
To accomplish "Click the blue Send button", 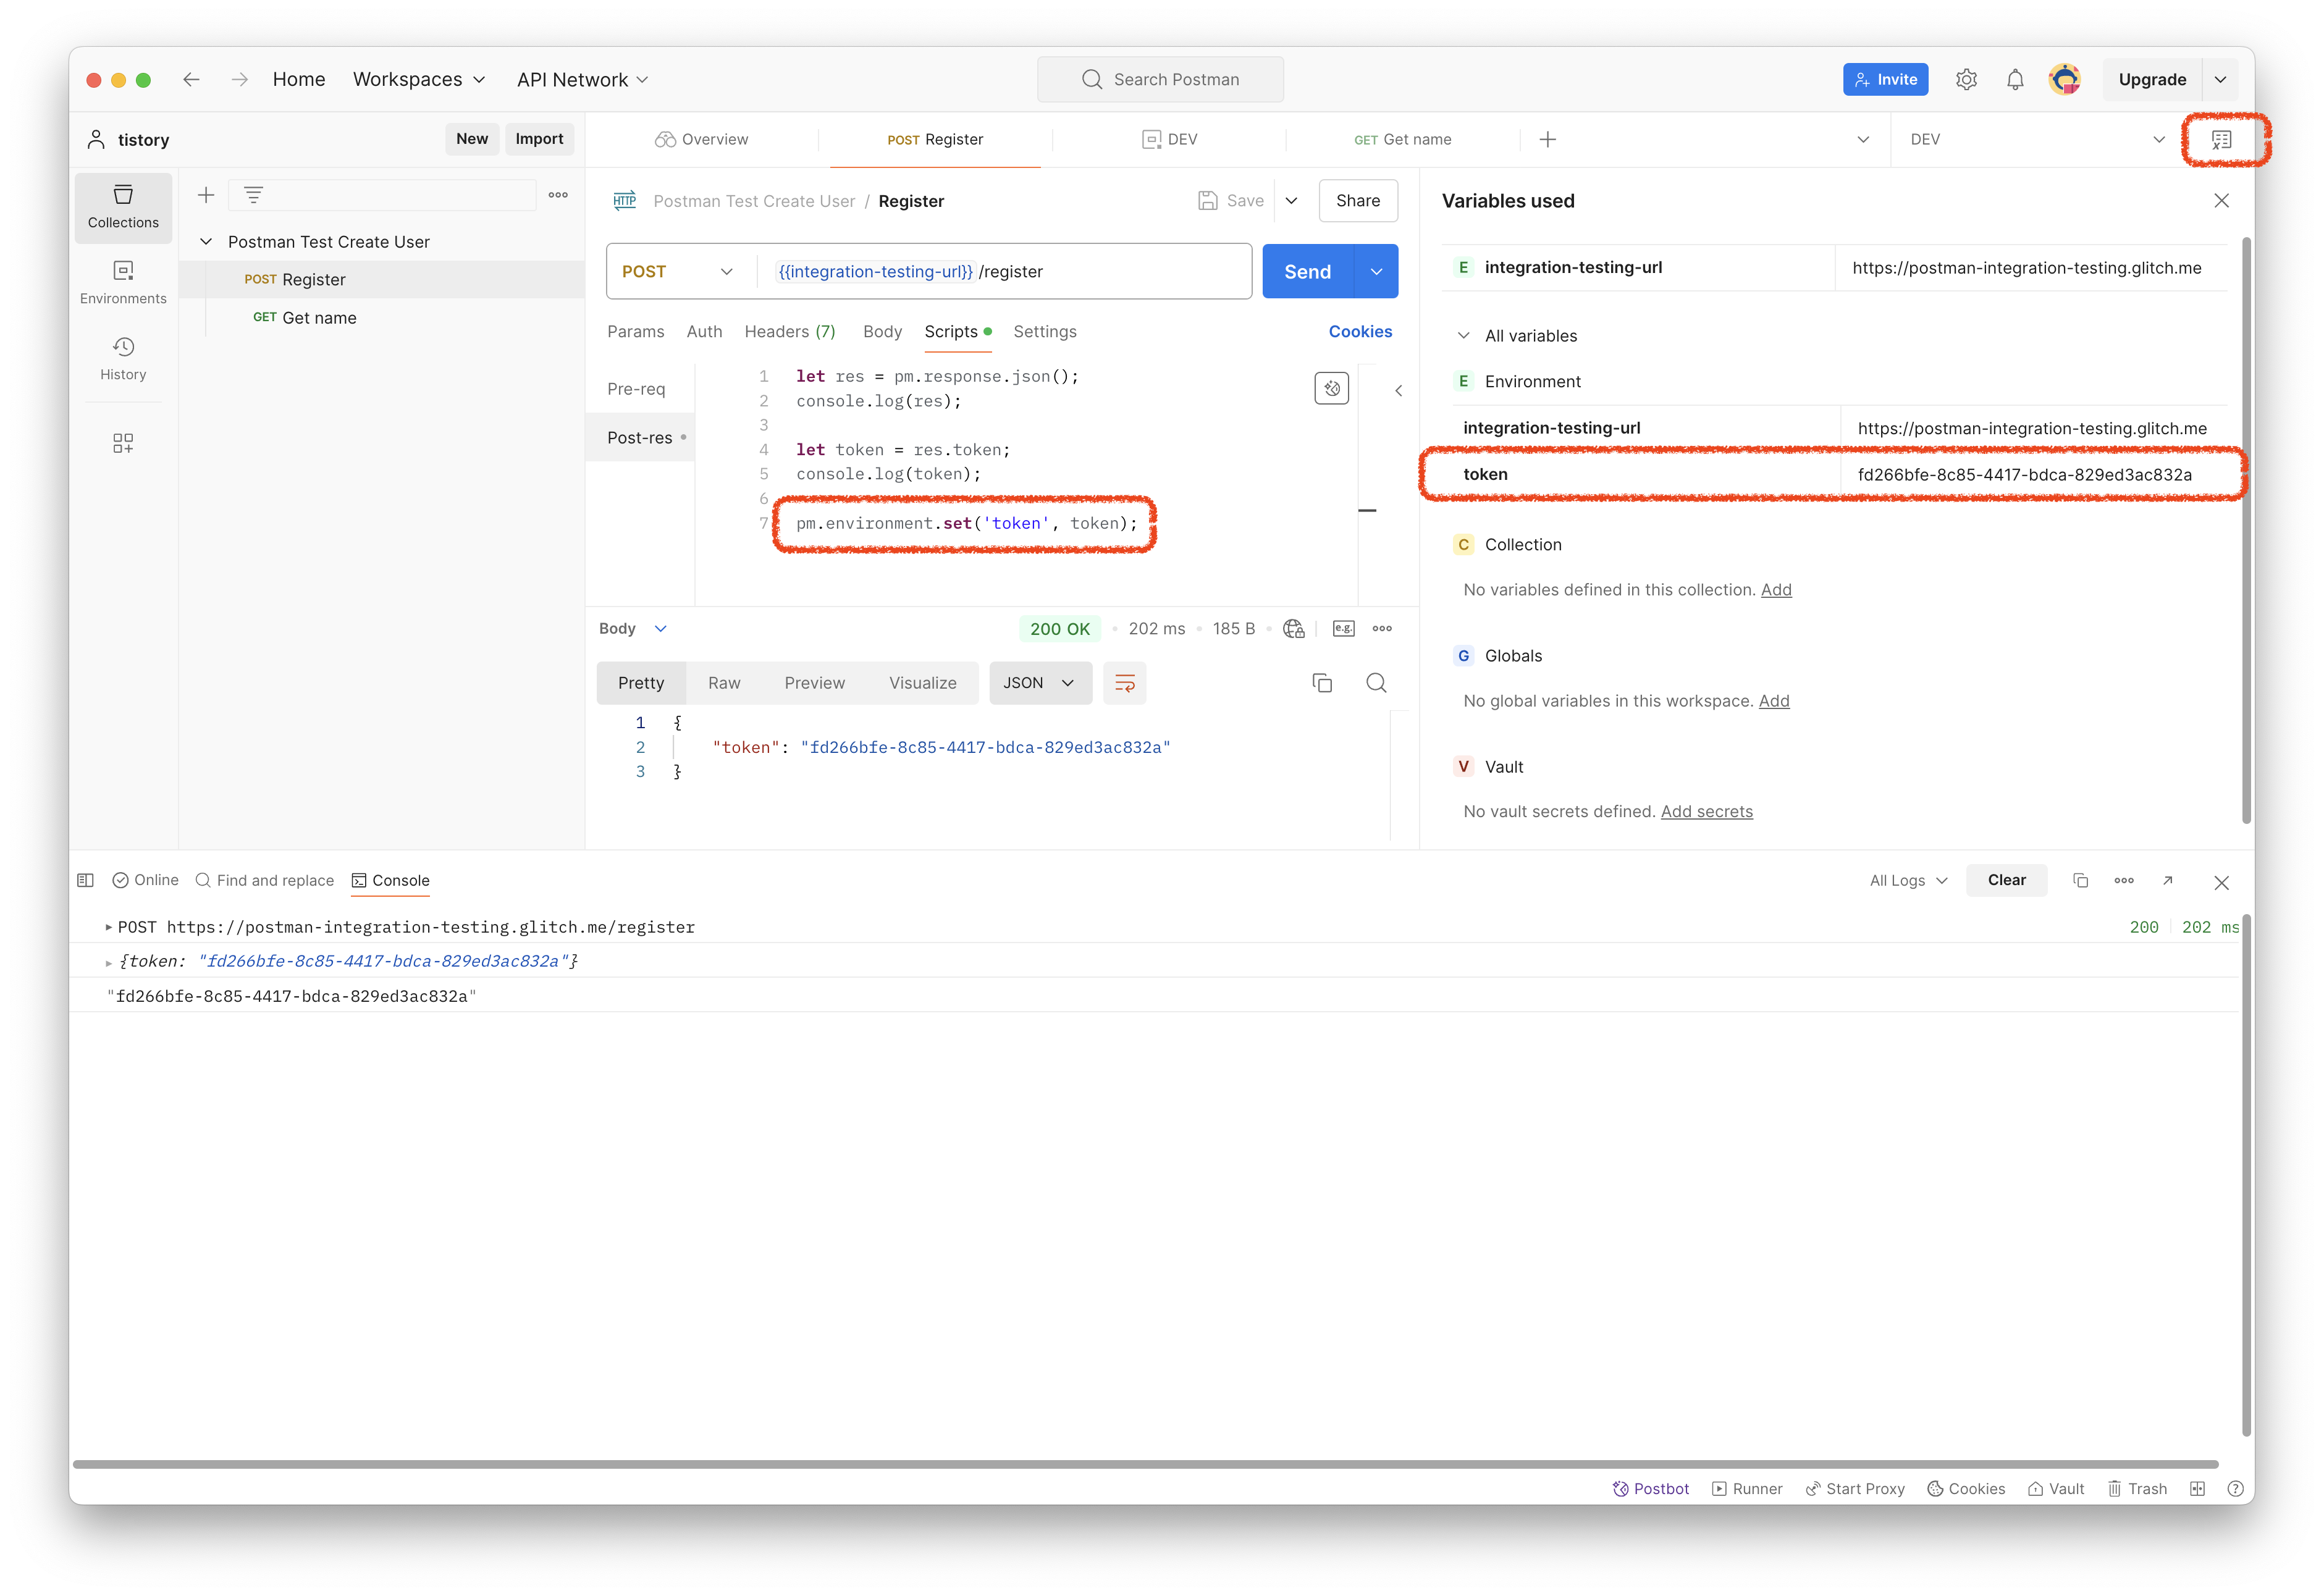I will tap(1307, 272).
